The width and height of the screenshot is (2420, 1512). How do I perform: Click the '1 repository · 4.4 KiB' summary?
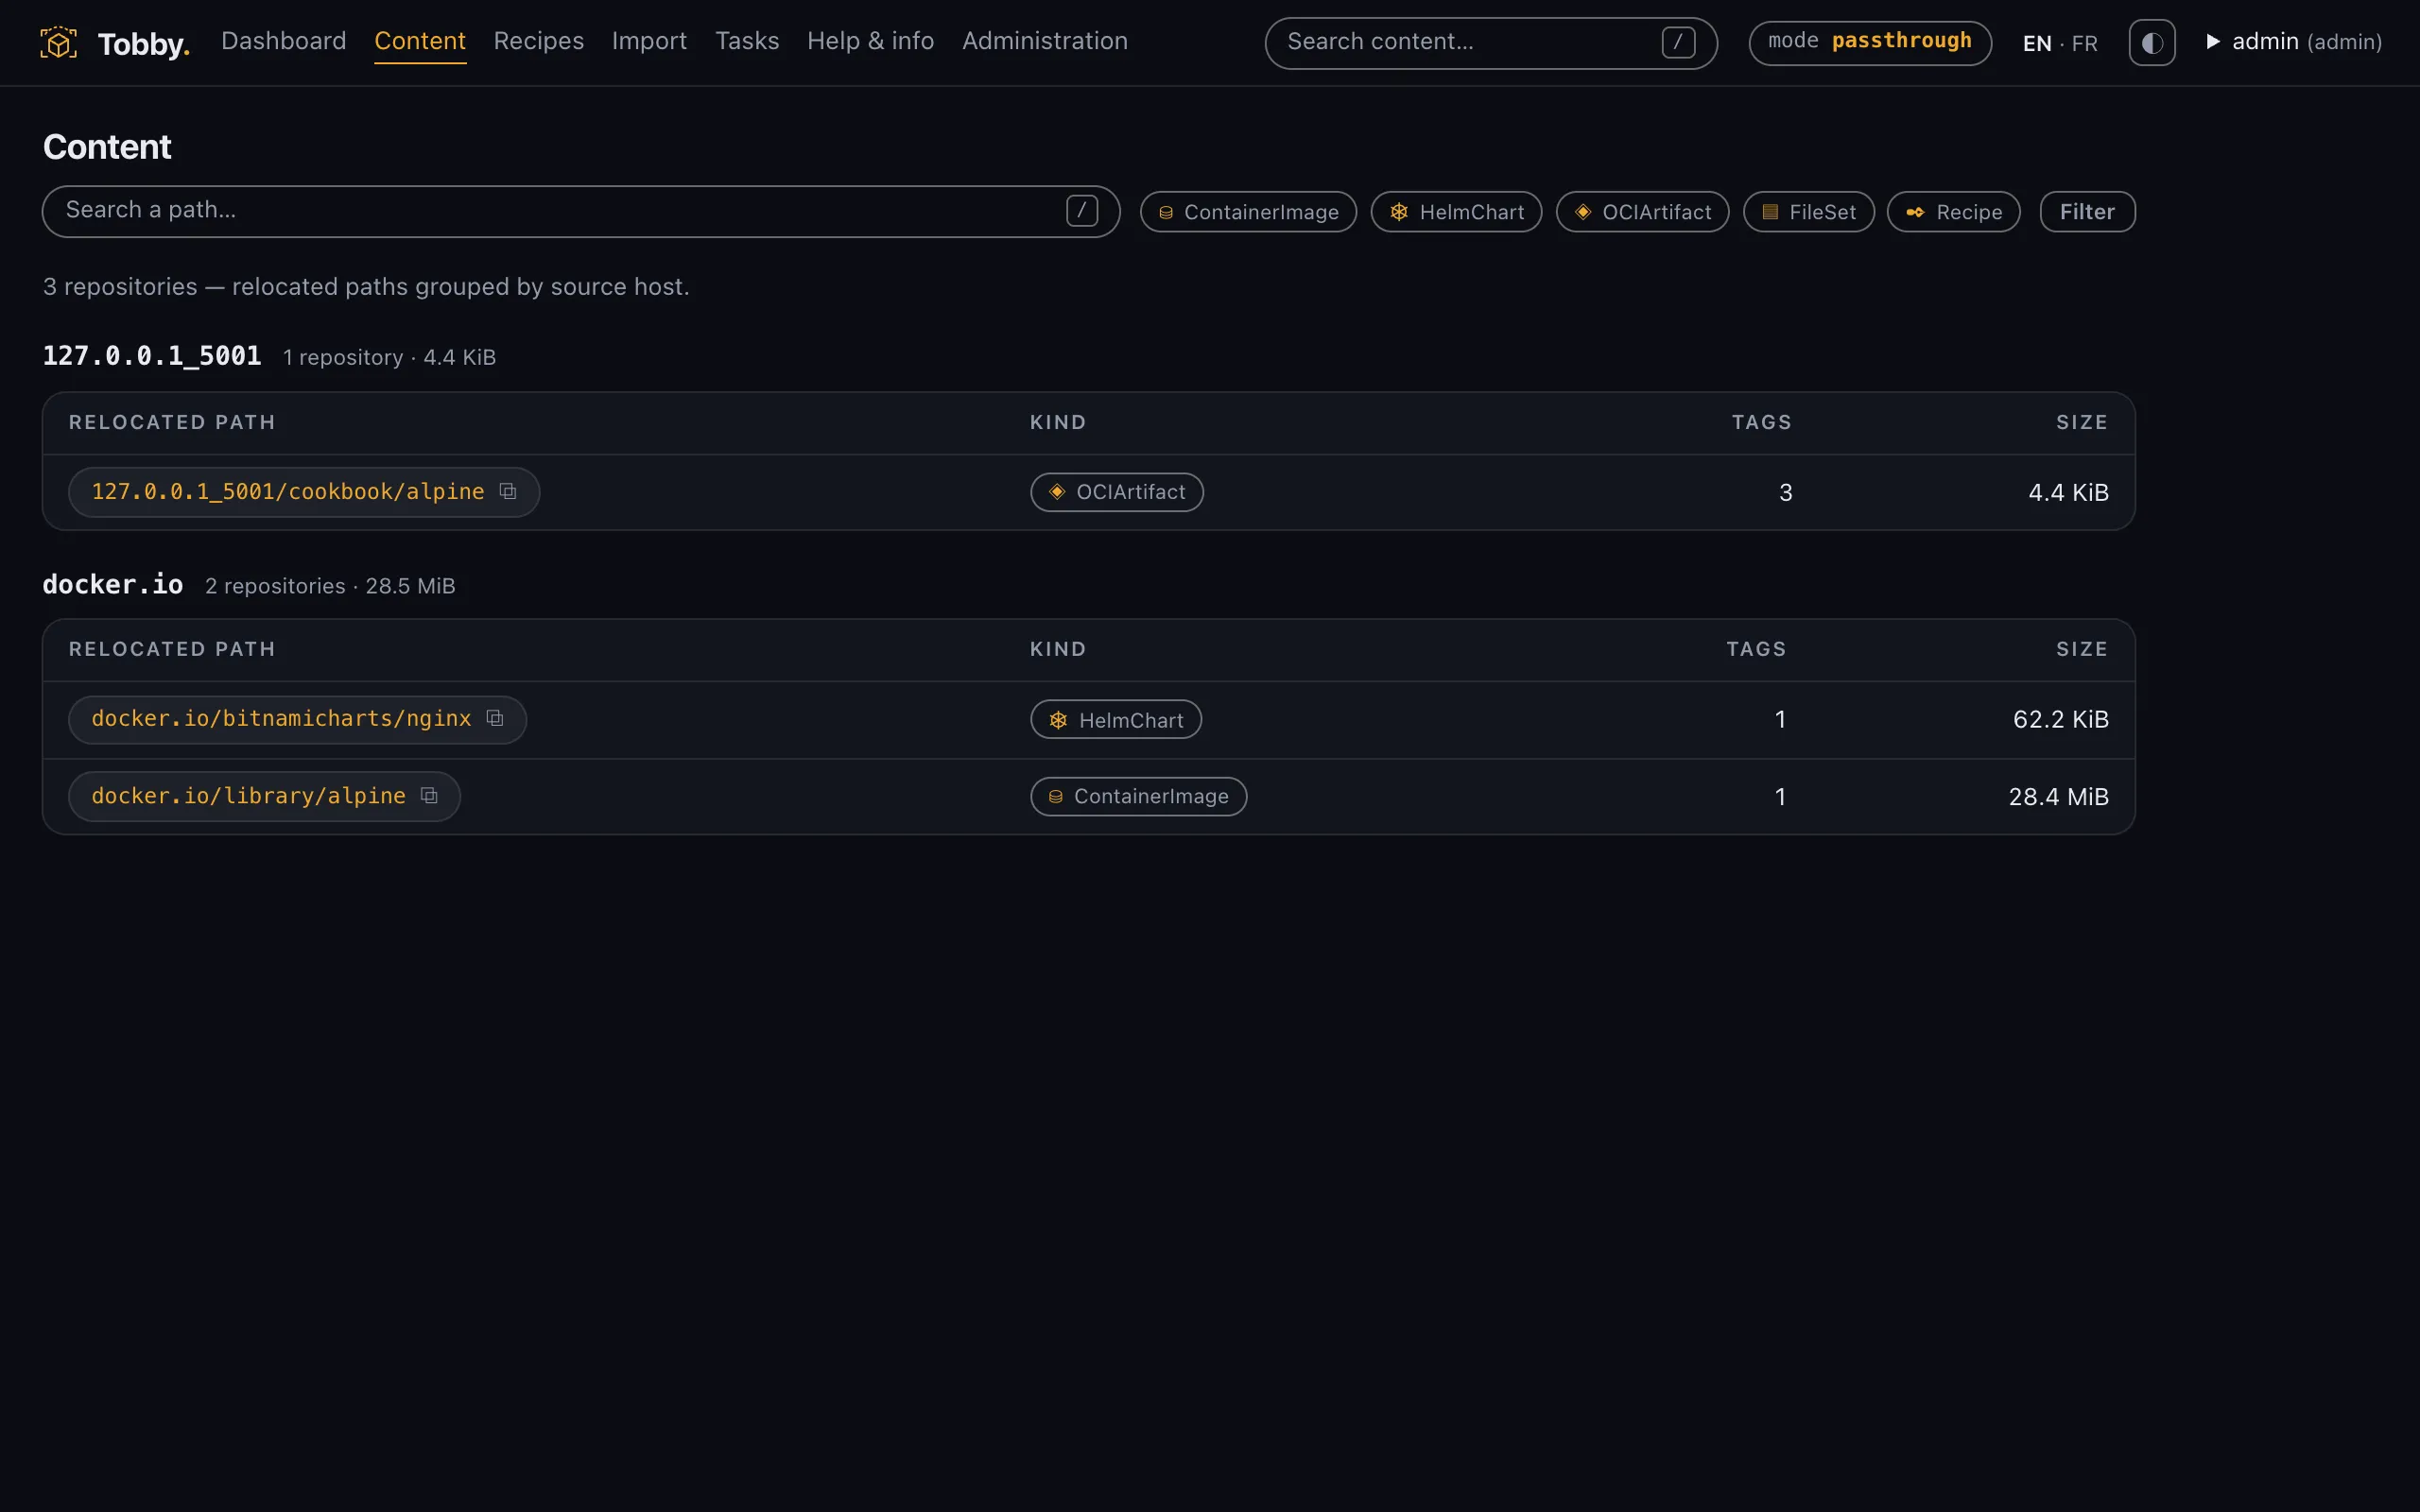[x=389, y=358]
